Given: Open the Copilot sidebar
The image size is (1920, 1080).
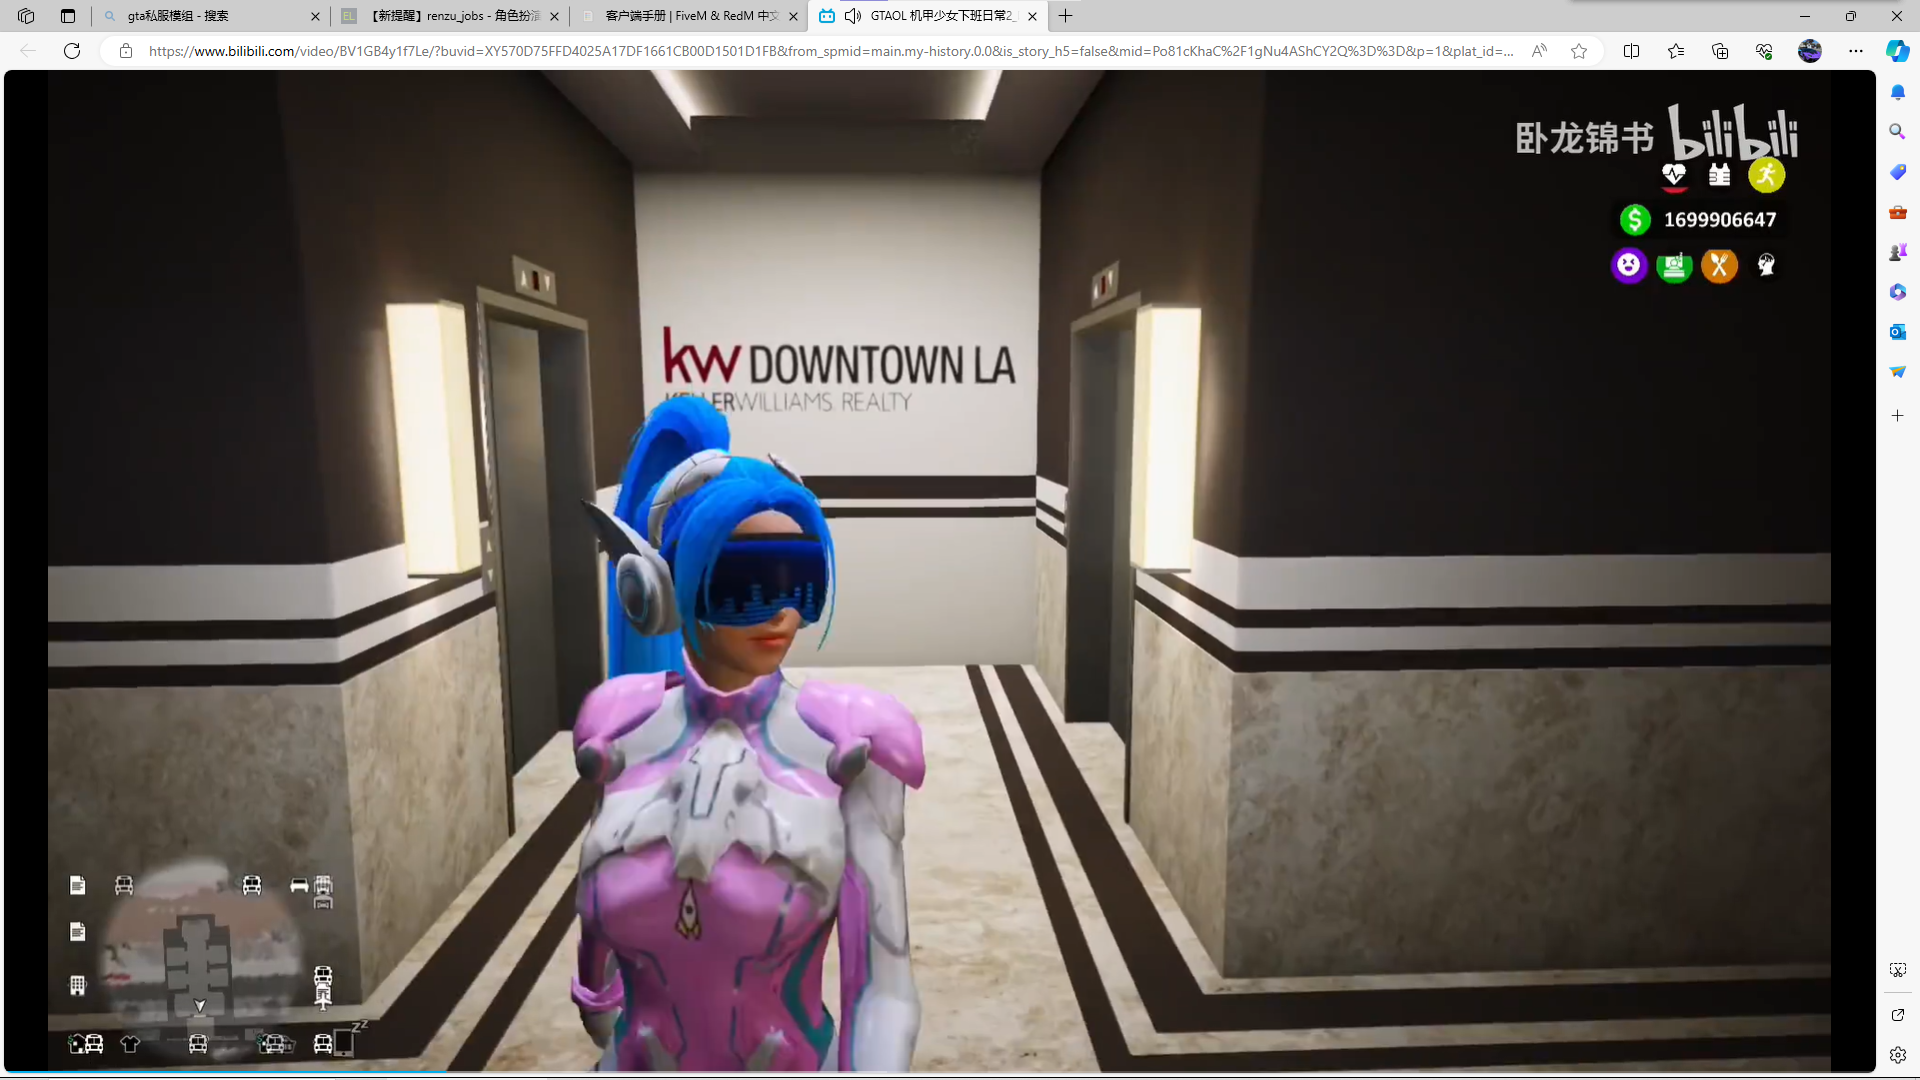Looking at the screenshot, I should (1898, 51).
